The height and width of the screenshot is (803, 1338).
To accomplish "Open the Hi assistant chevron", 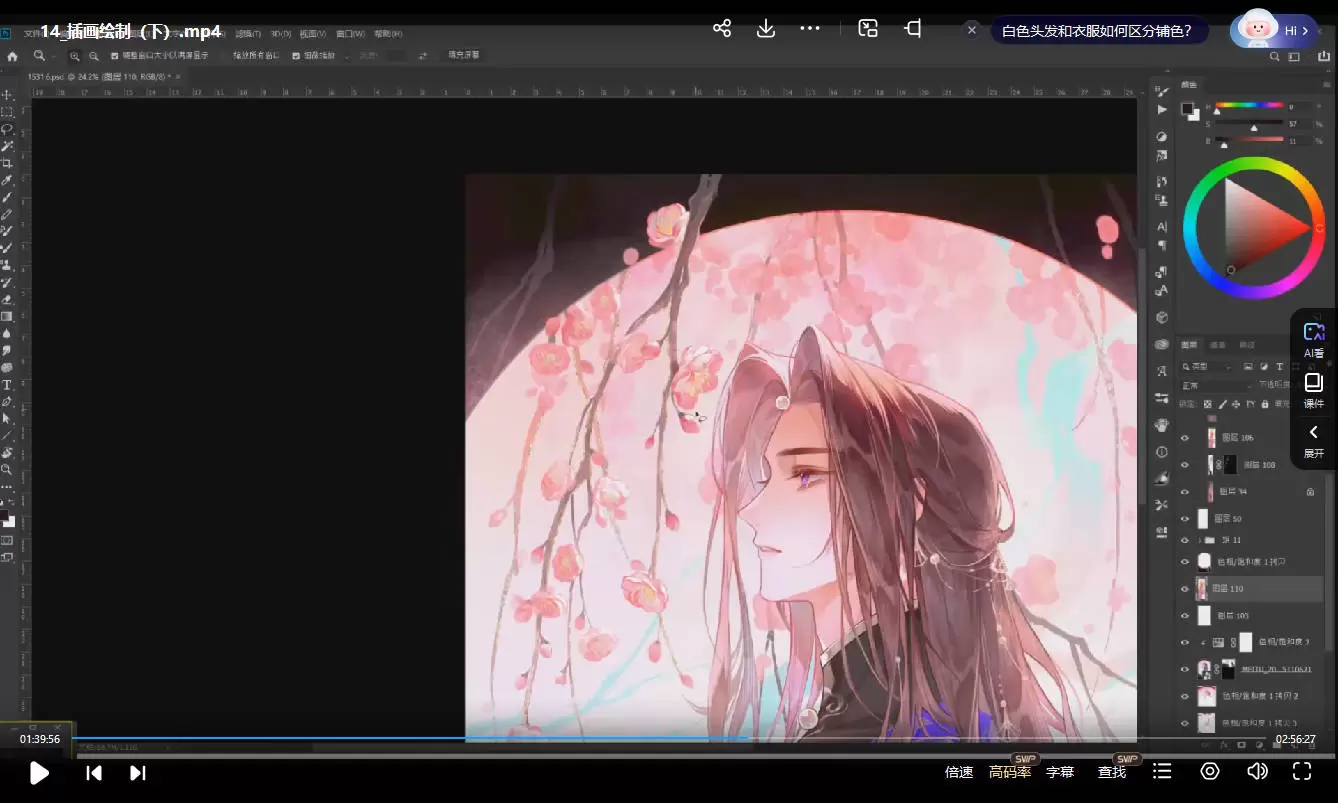I will tap(1305, 31).
